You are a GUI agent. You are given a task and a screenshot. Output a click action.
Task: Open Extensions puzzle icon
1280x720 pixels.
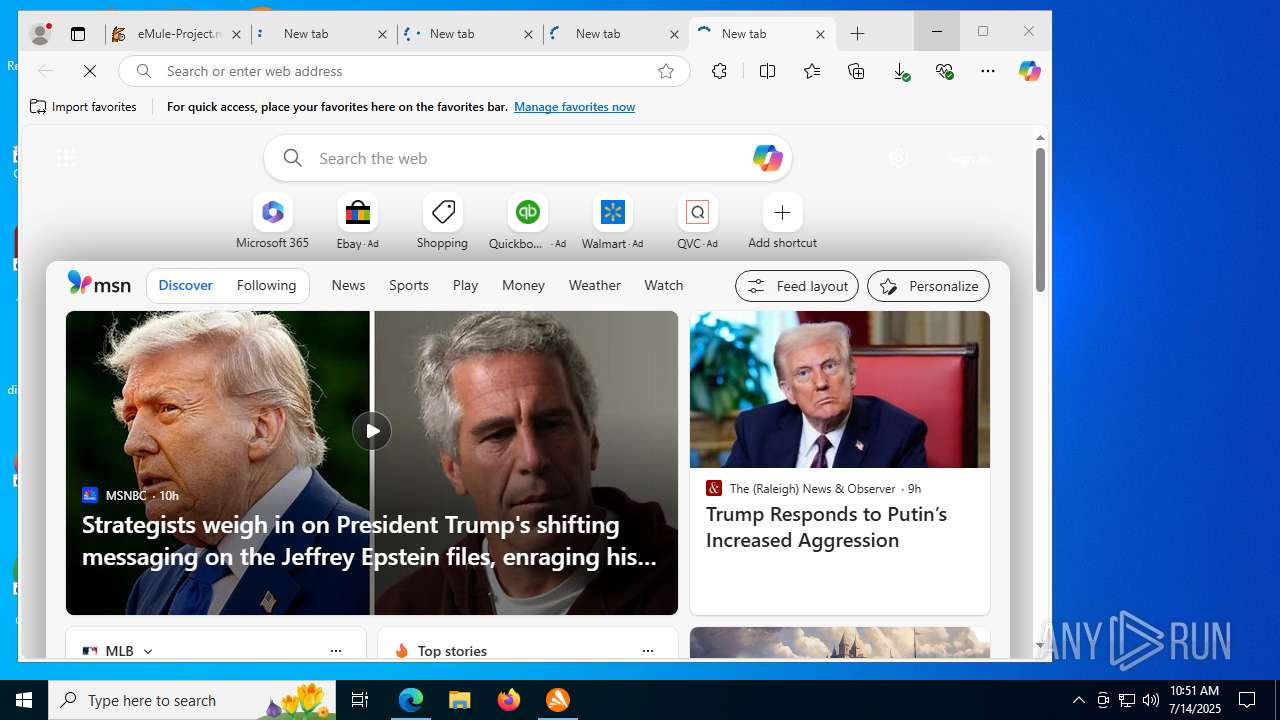pos(719,71)
